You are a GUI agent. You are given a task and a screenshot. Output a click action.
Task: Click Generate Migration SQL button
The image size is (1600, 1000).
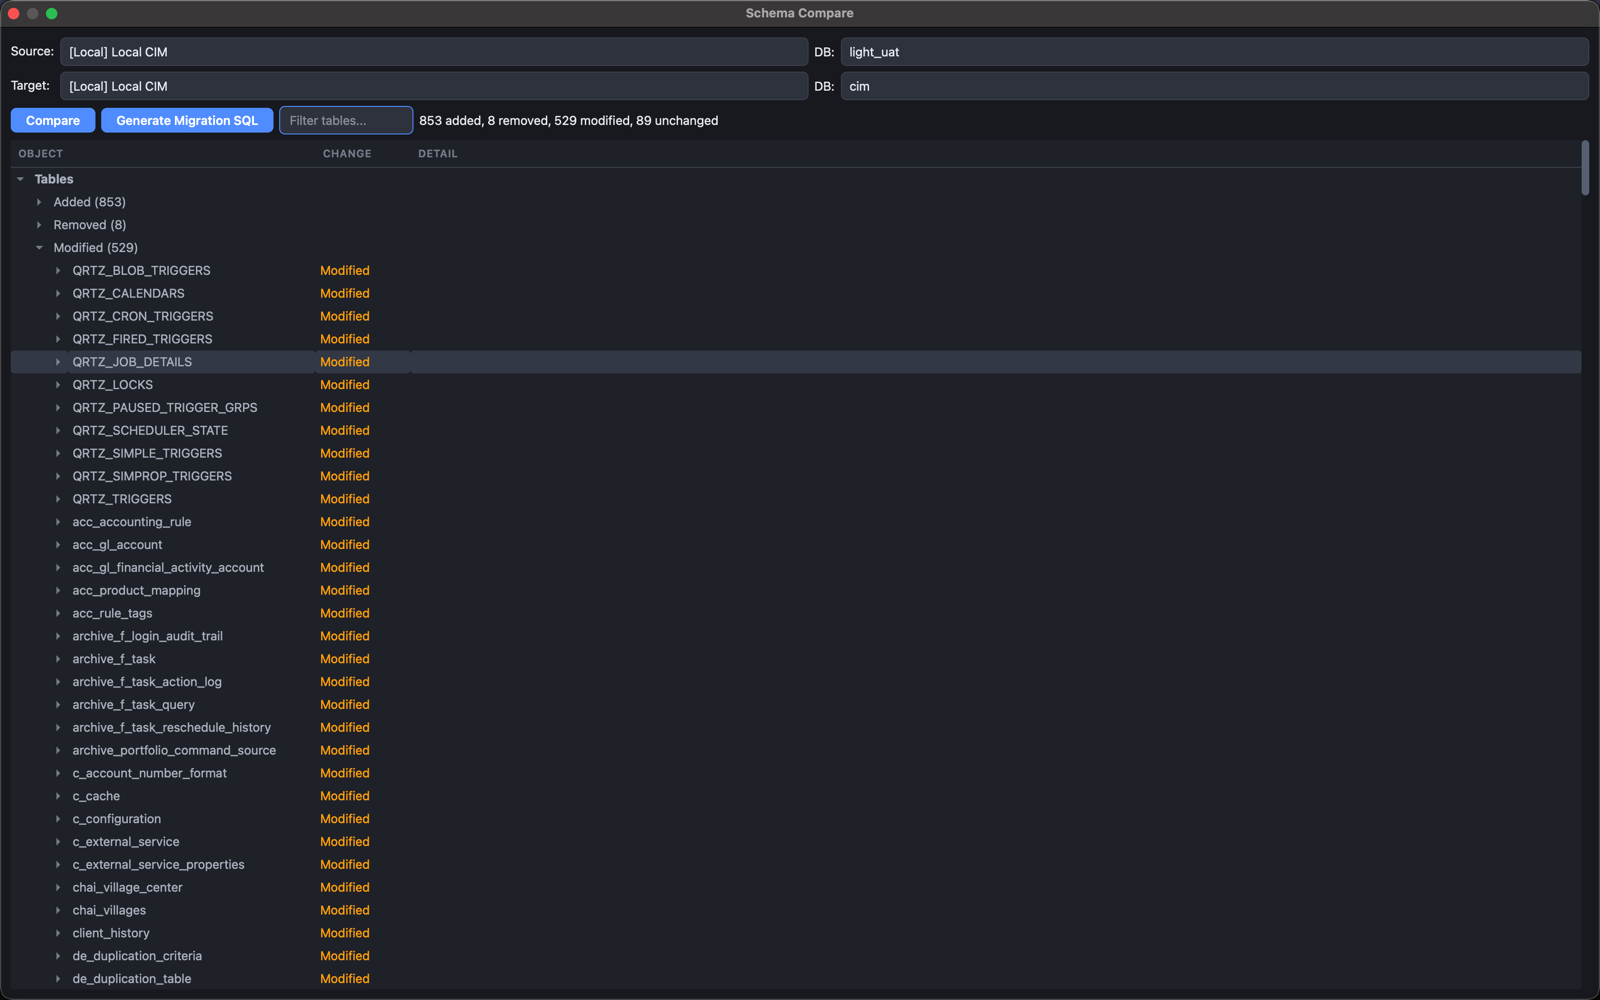tap(187, 120)
